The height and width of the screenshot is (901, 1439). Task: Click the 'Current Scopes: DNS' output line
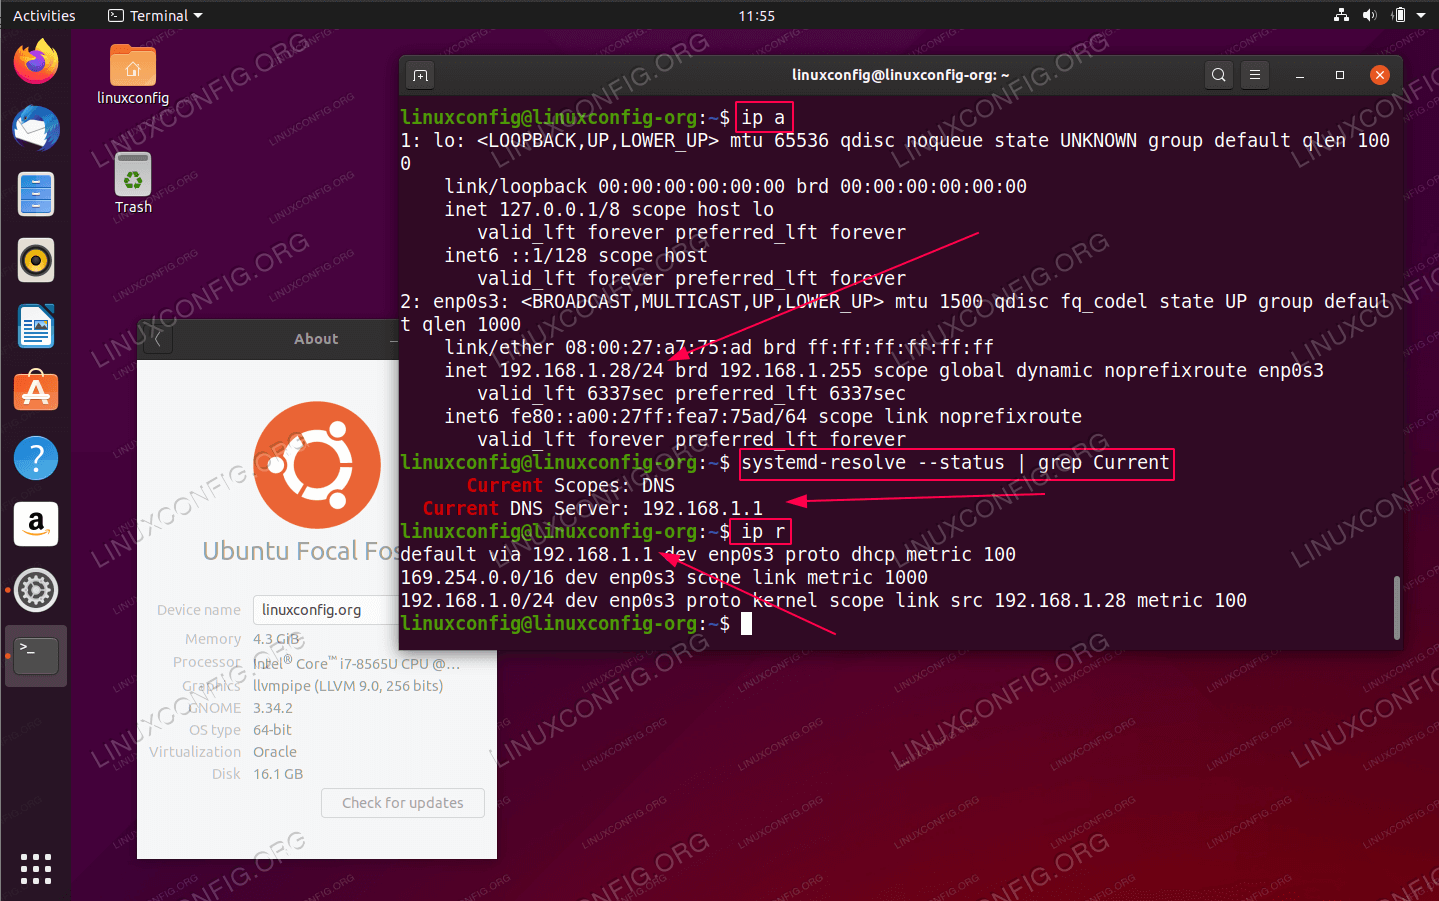[x=571, y=485]
